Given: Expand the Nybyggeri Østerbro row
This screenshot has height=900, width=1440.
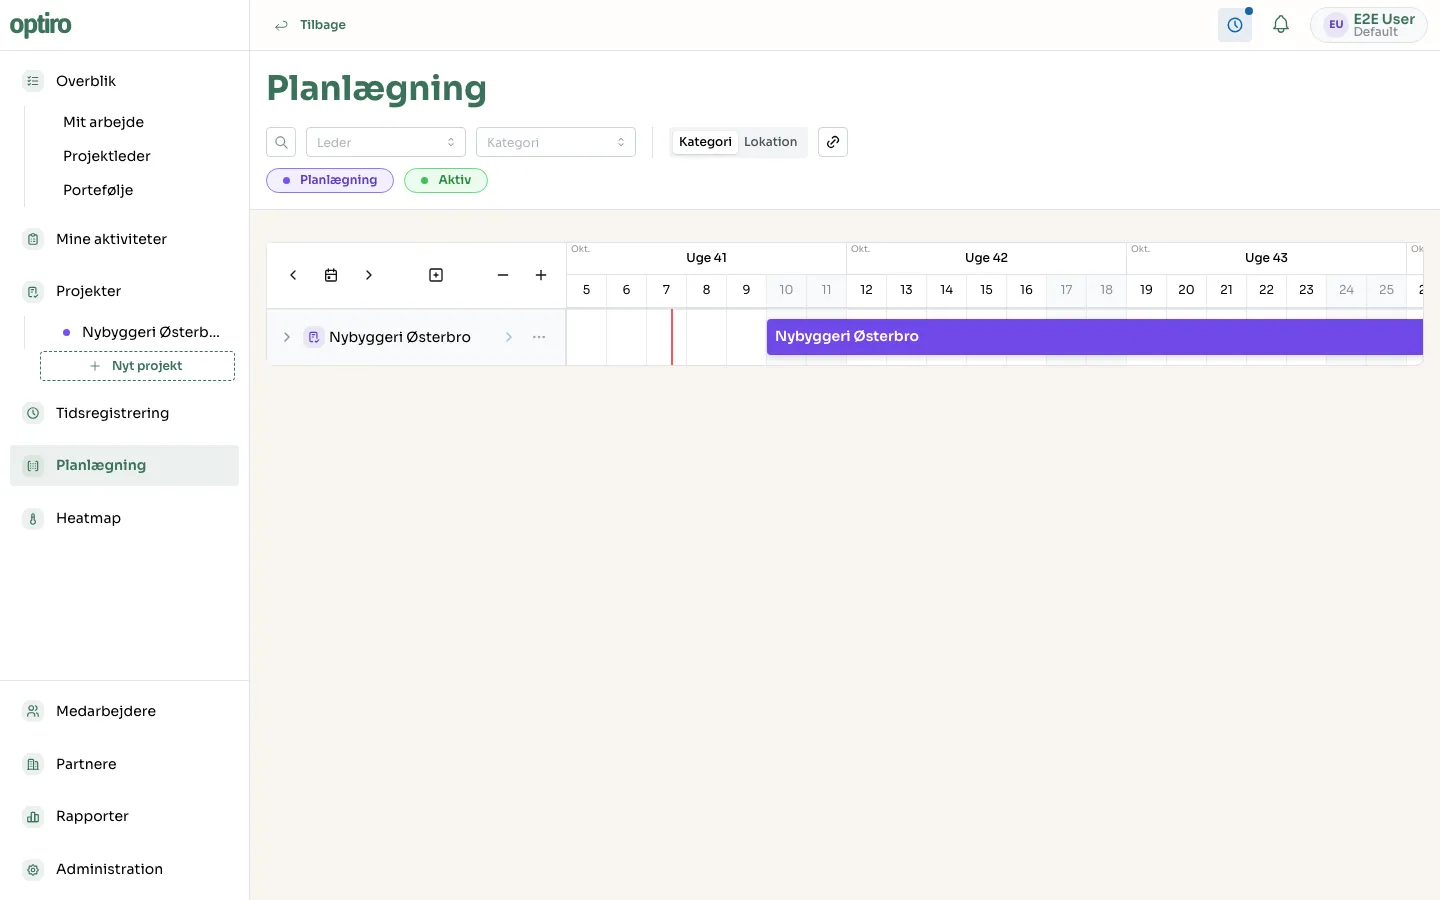Looking at the screenshot, I should [x=286, y=337].
